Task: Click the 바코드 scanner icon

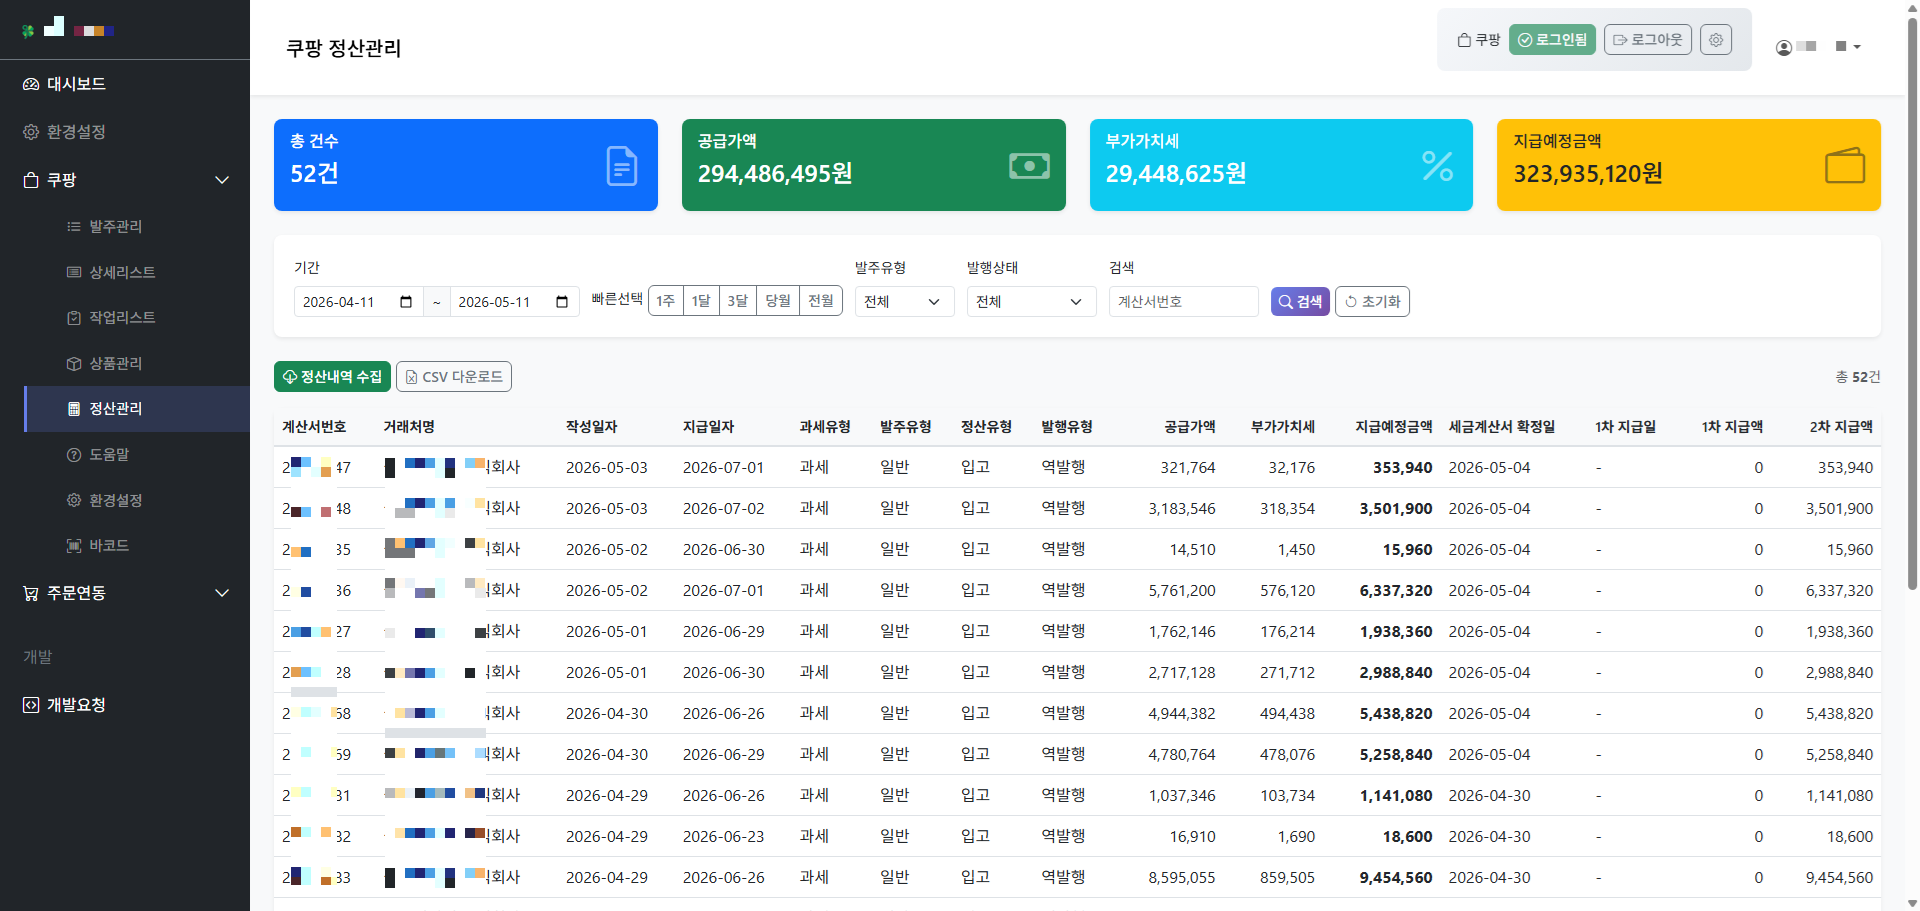Action: pos(74,546)
